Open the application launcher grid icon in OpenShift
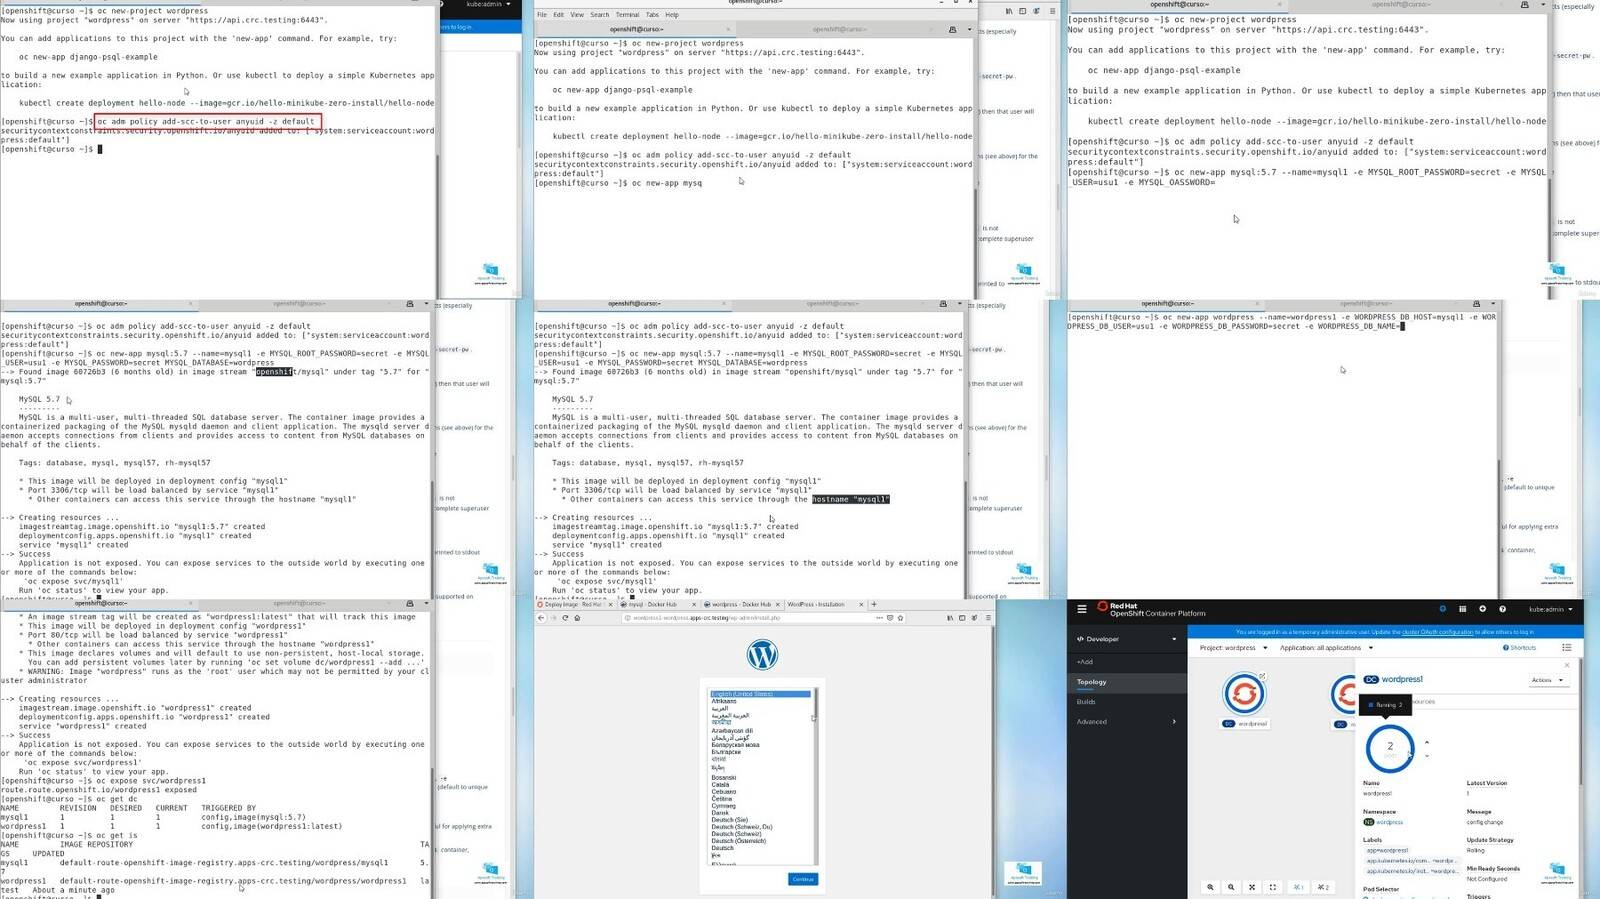The width and height of the screenshot is (1600, 899). [1462, 609]
